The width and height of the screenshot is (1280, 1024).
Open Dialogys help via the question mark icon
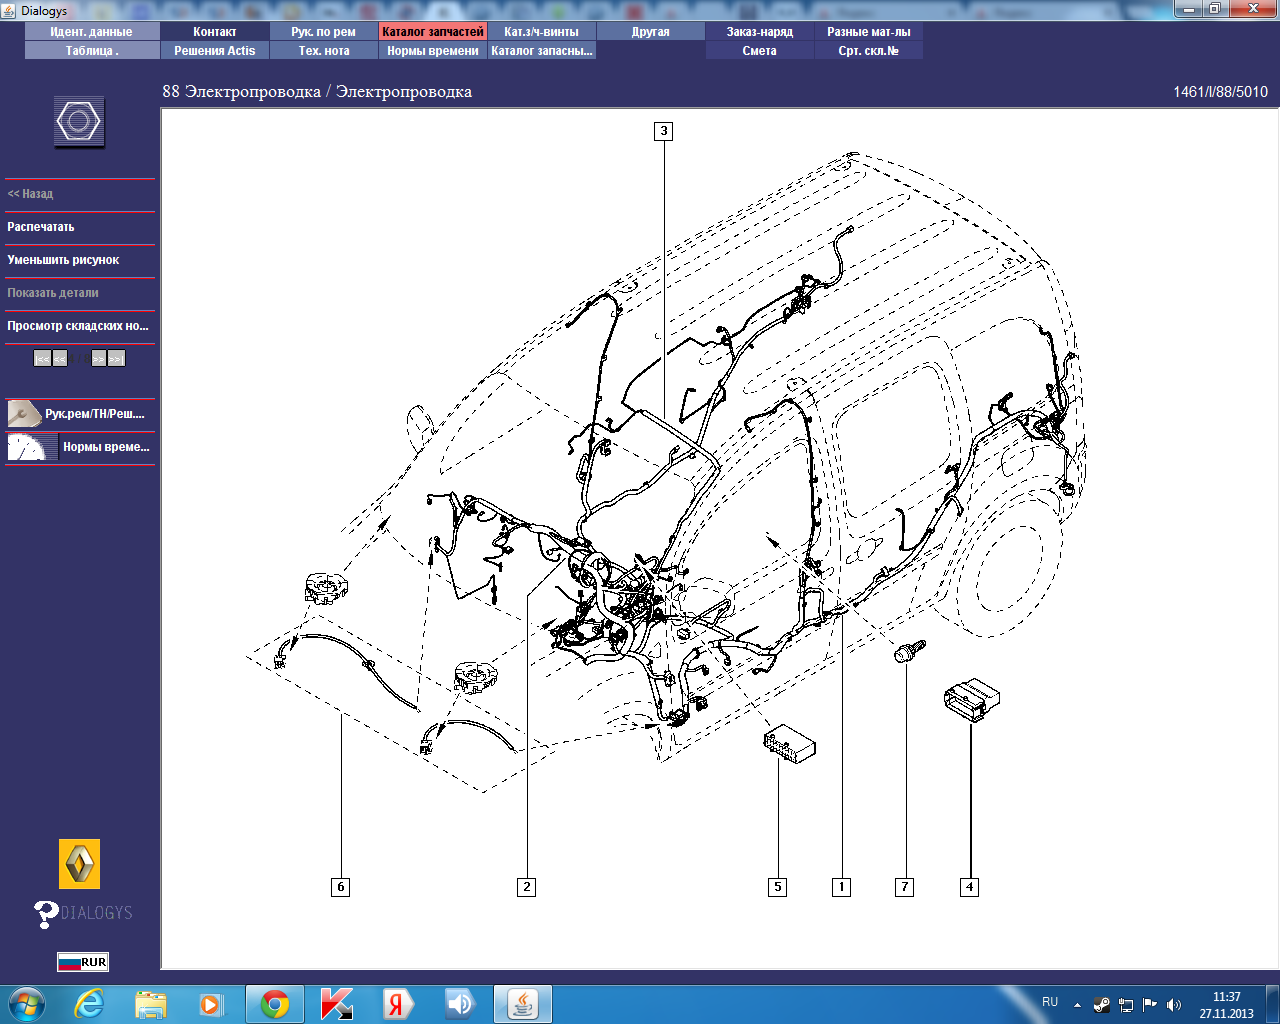point(46,913)
